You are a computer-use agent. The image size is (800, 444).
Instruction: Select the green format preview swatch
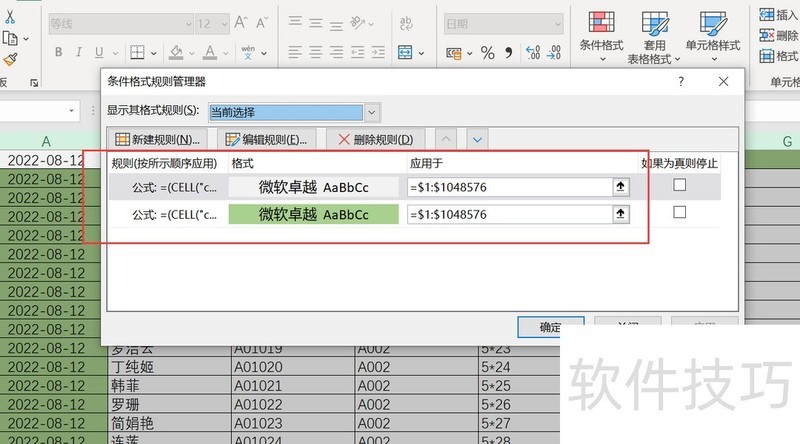coord(313,214)
